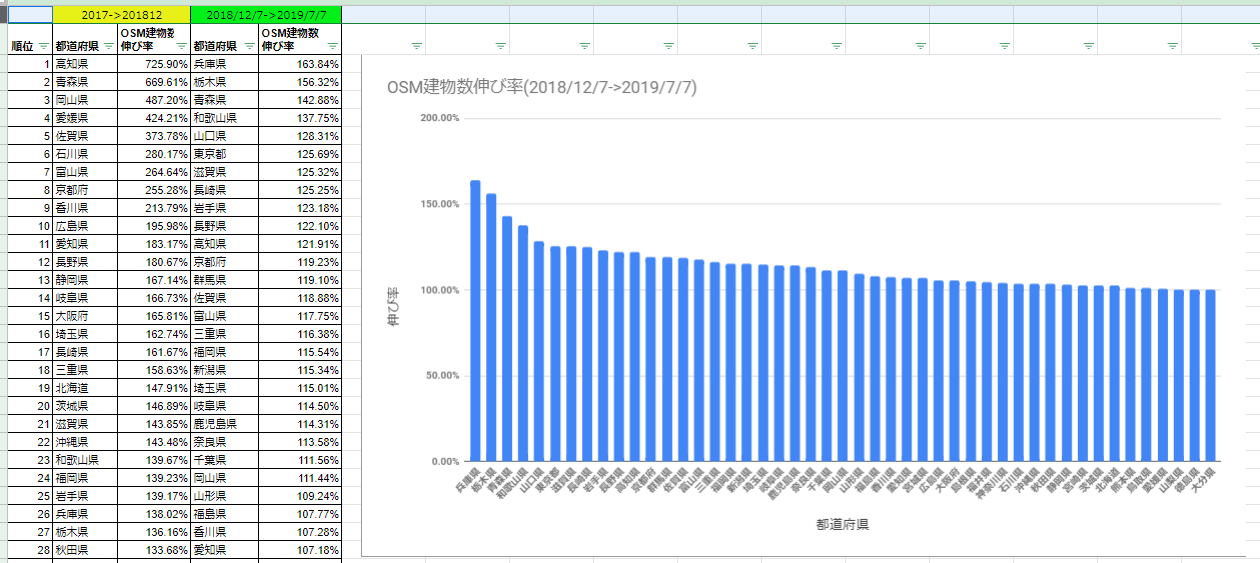Select the second chart bar for 栃木県
The width and height of the screenshot is (1260, 563).
tap(491, 328)
